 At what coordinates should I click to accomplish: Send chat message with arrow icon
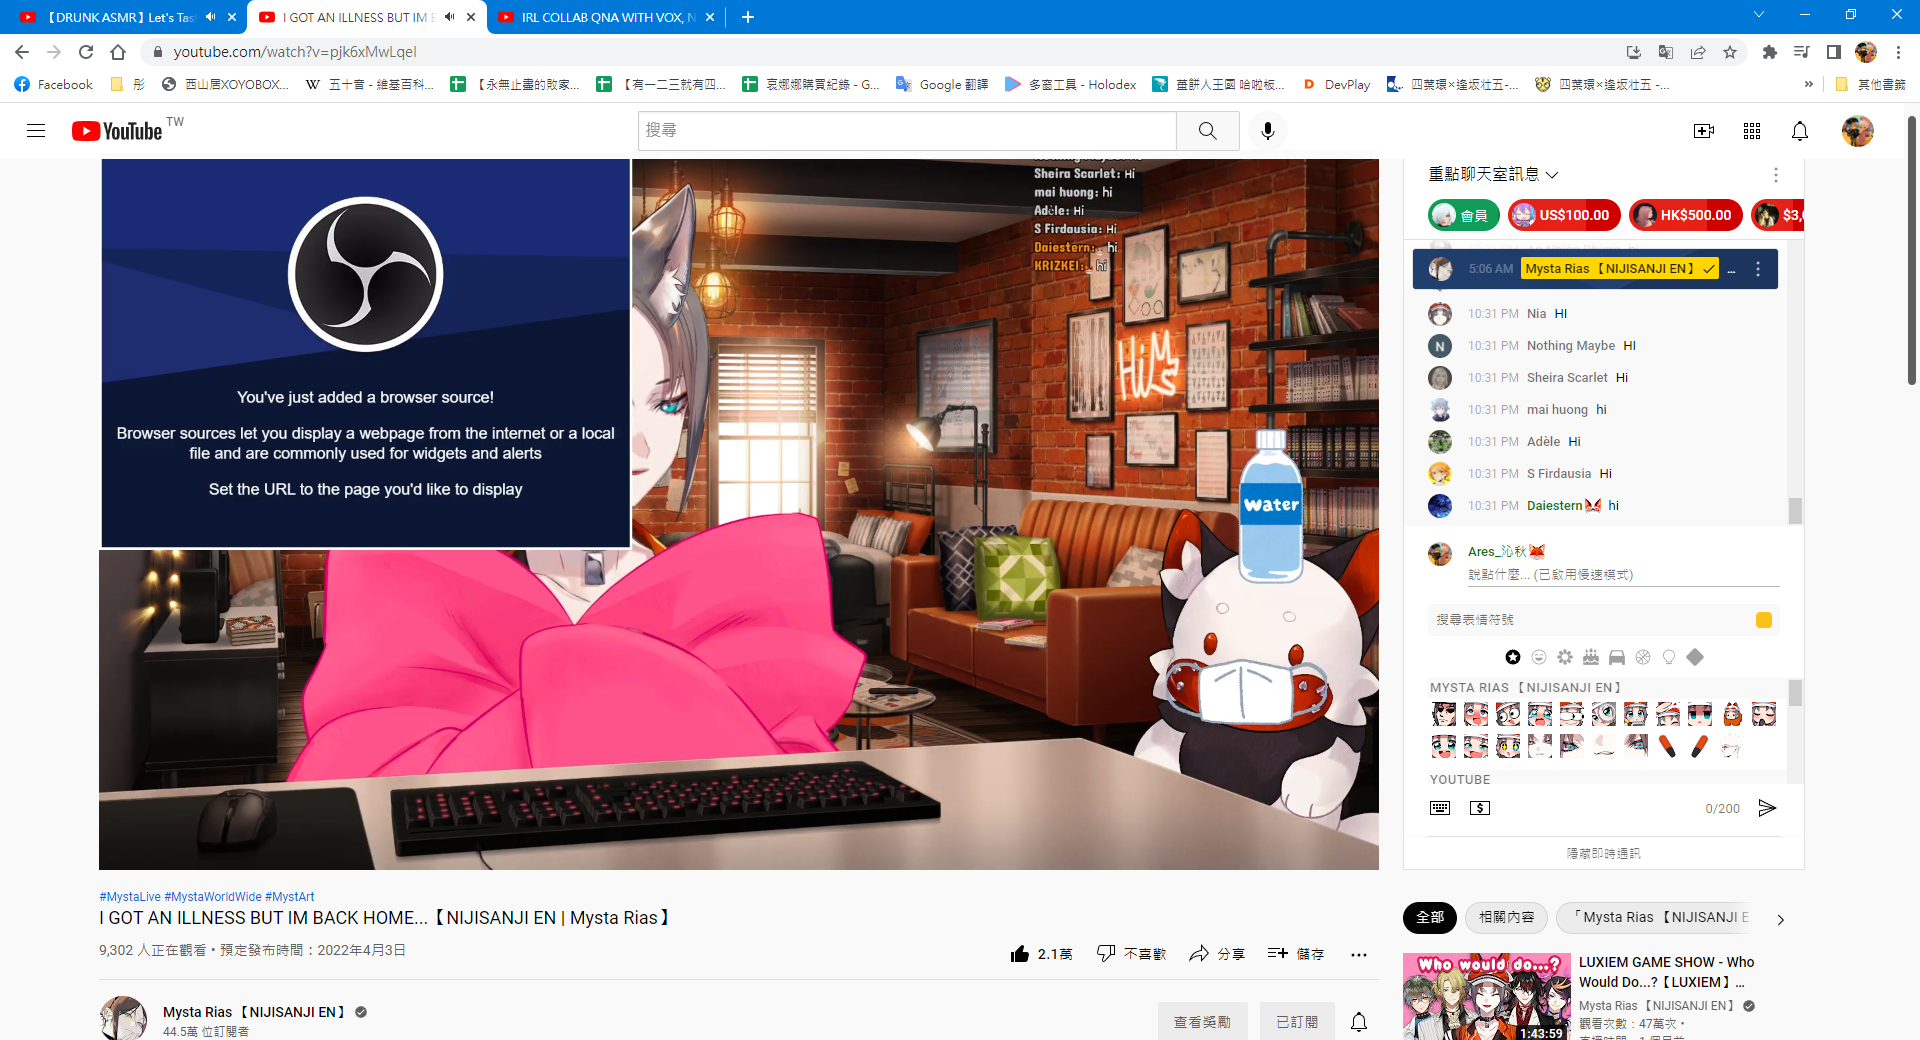(x=1767, y=808)
